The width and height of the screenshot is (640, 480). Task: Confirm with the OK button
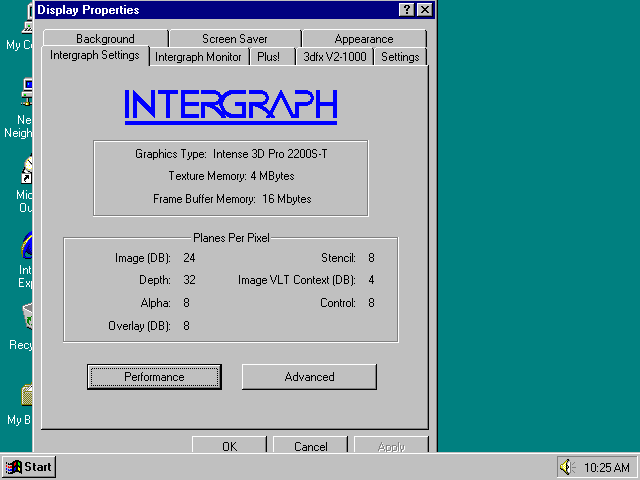tap(229, 445)
